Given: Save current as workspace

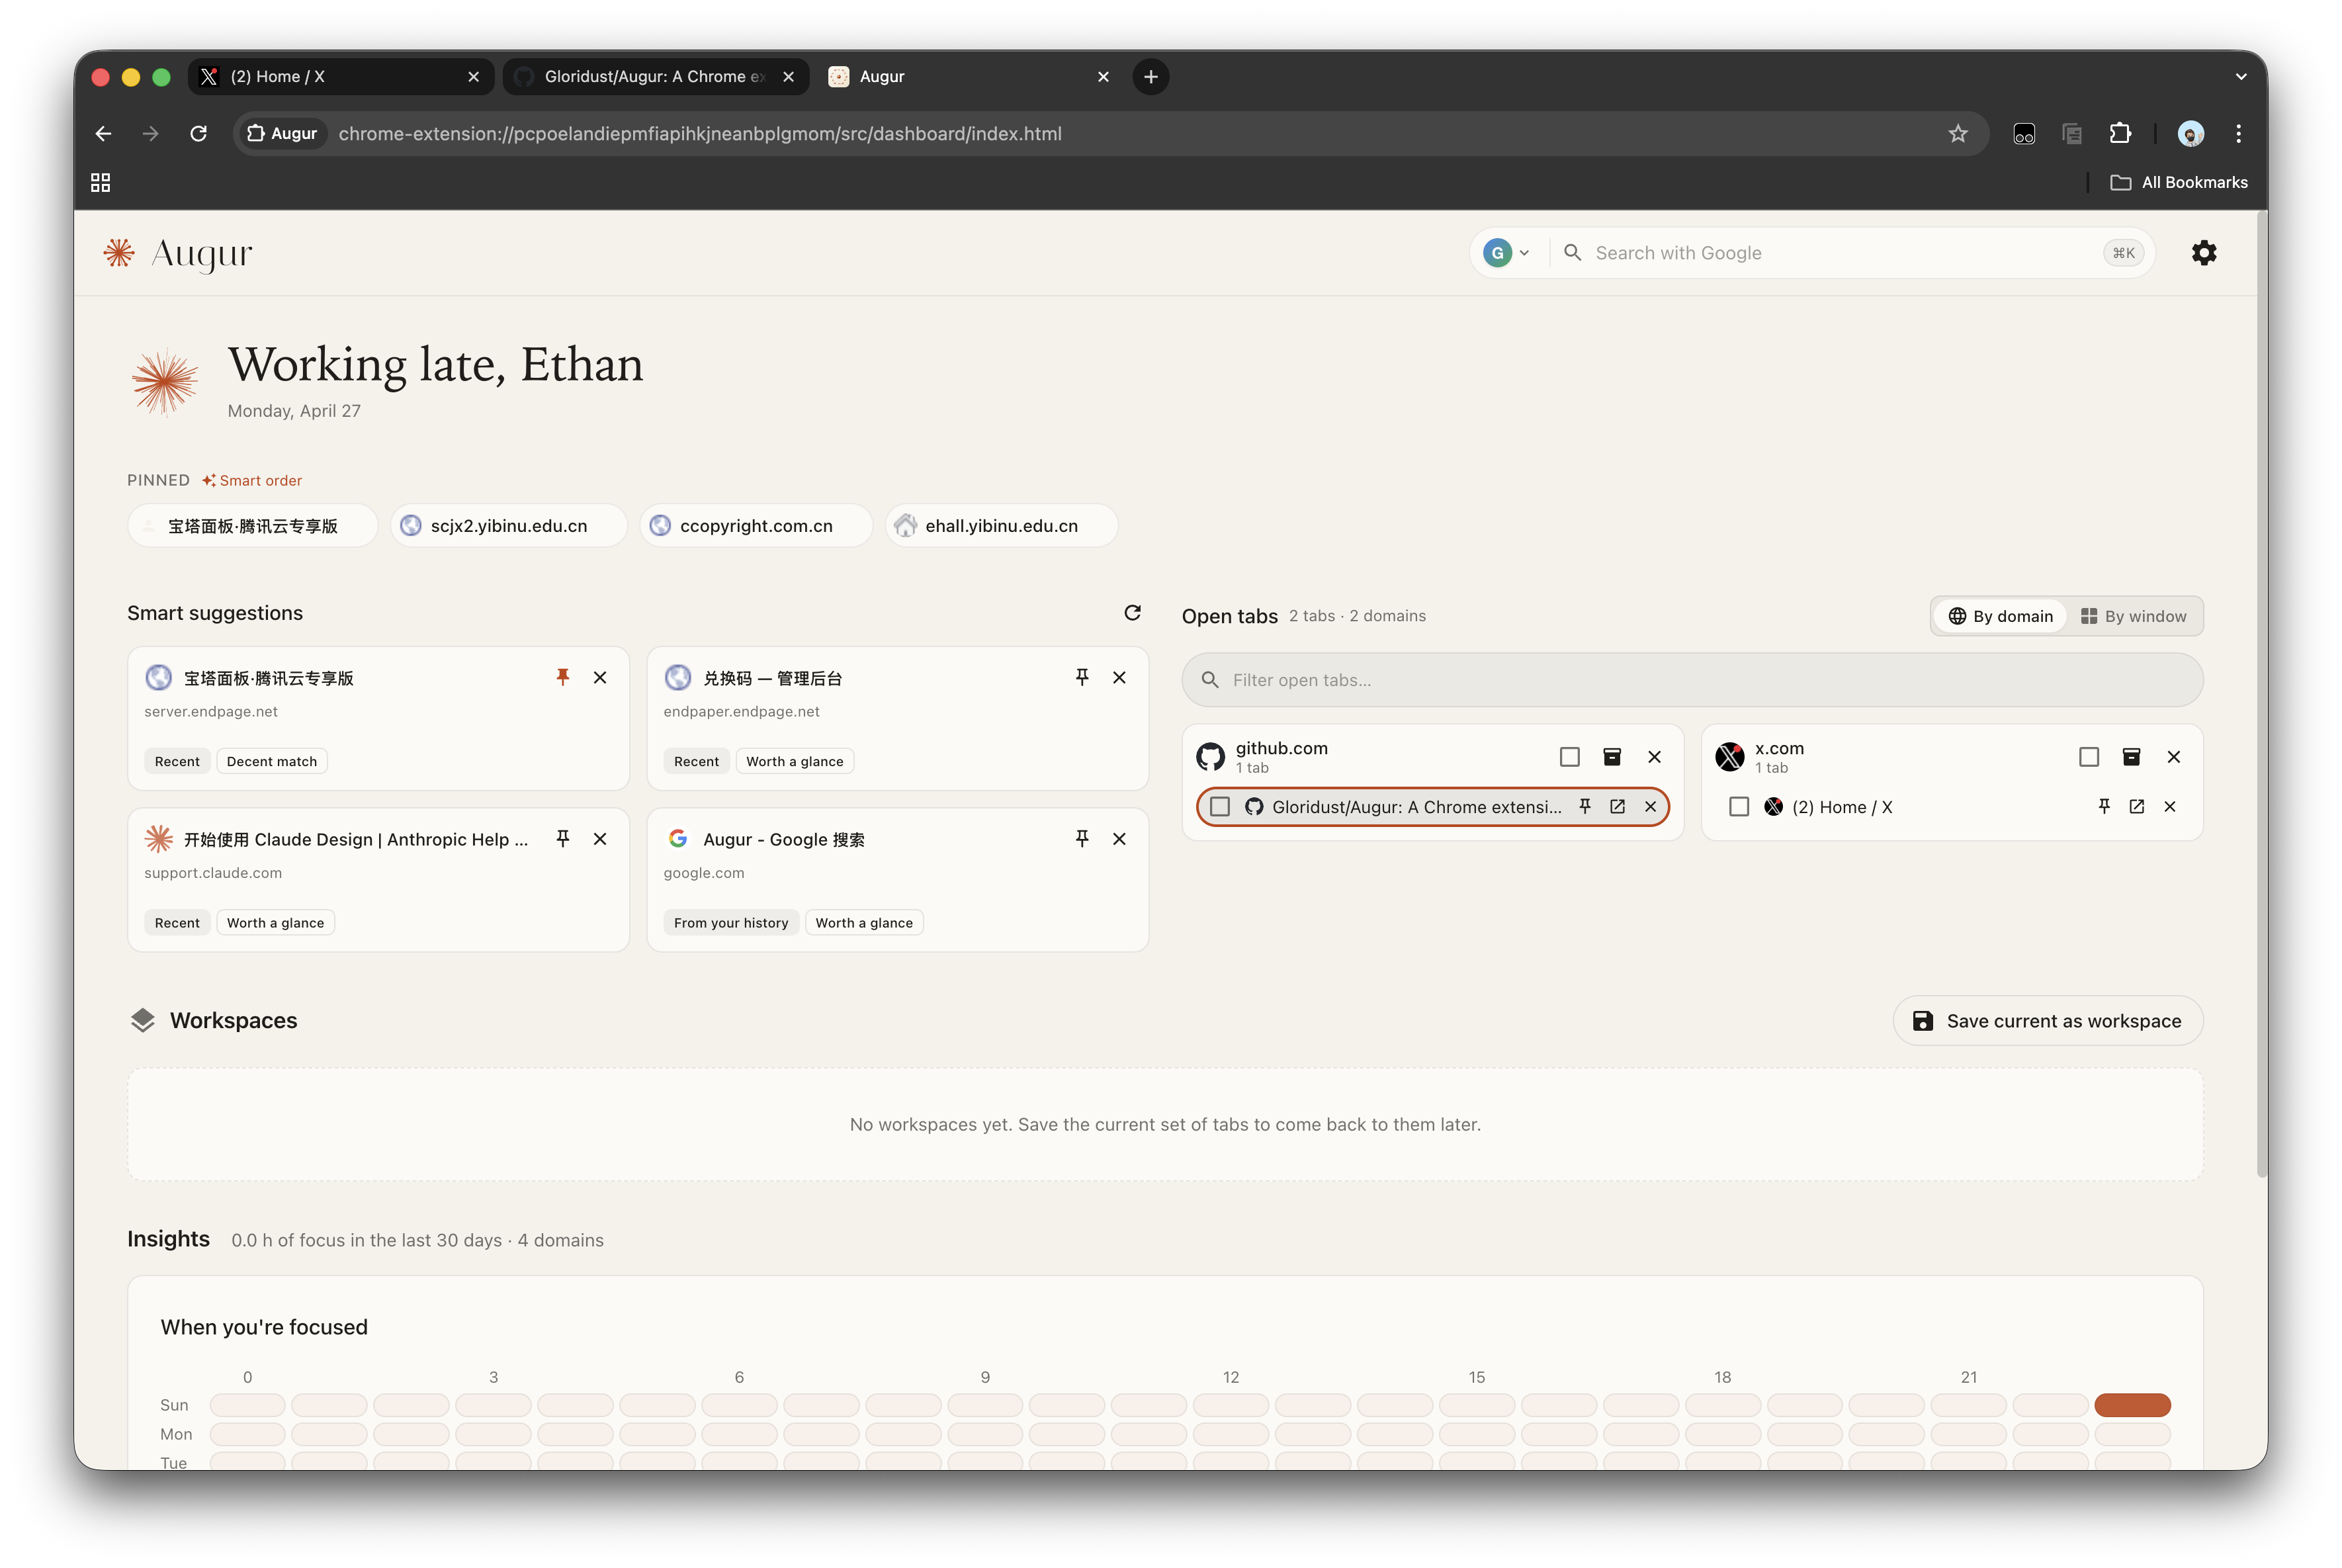Looking at the screenshot, I should [x=2047, y=1020].
